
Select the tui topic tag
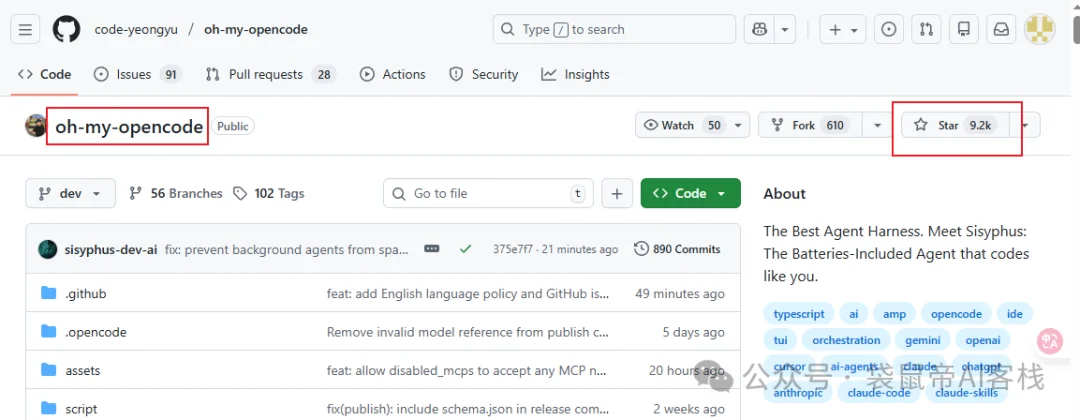(780, 340)
